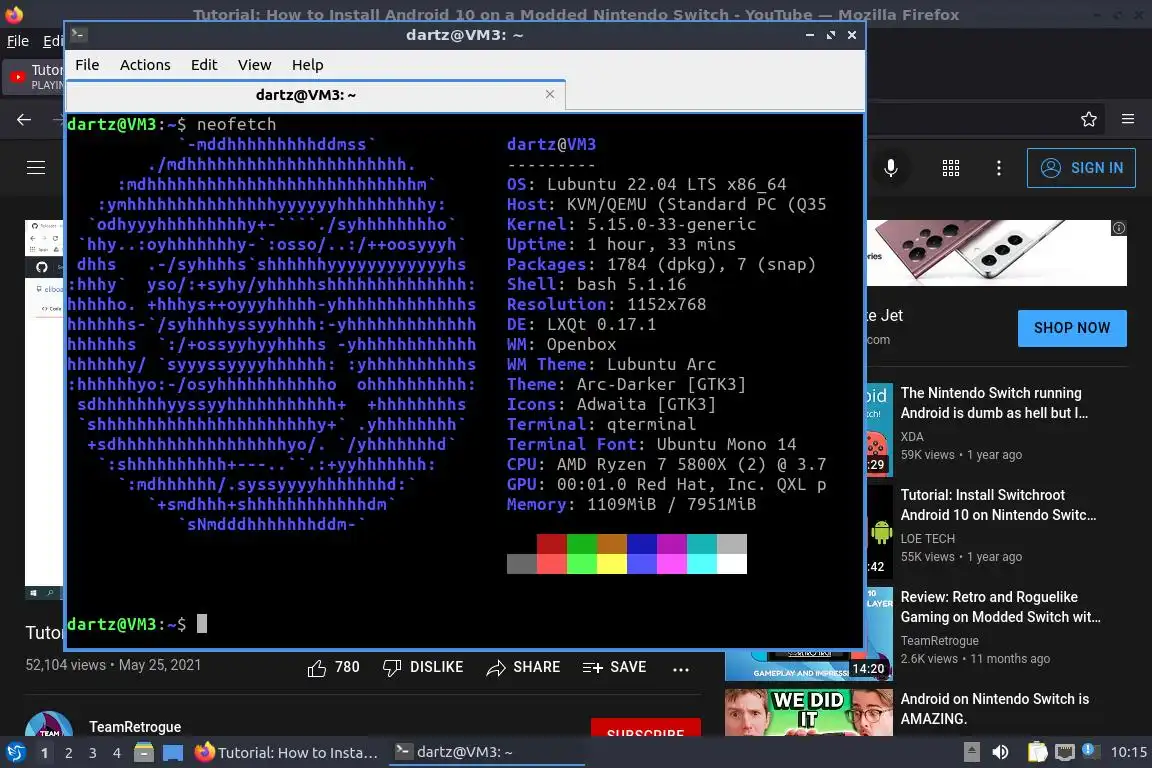Screen dimensions: 1152x768
Task: Switch to desktop 1 in the pager
Action: coord(44,753)
